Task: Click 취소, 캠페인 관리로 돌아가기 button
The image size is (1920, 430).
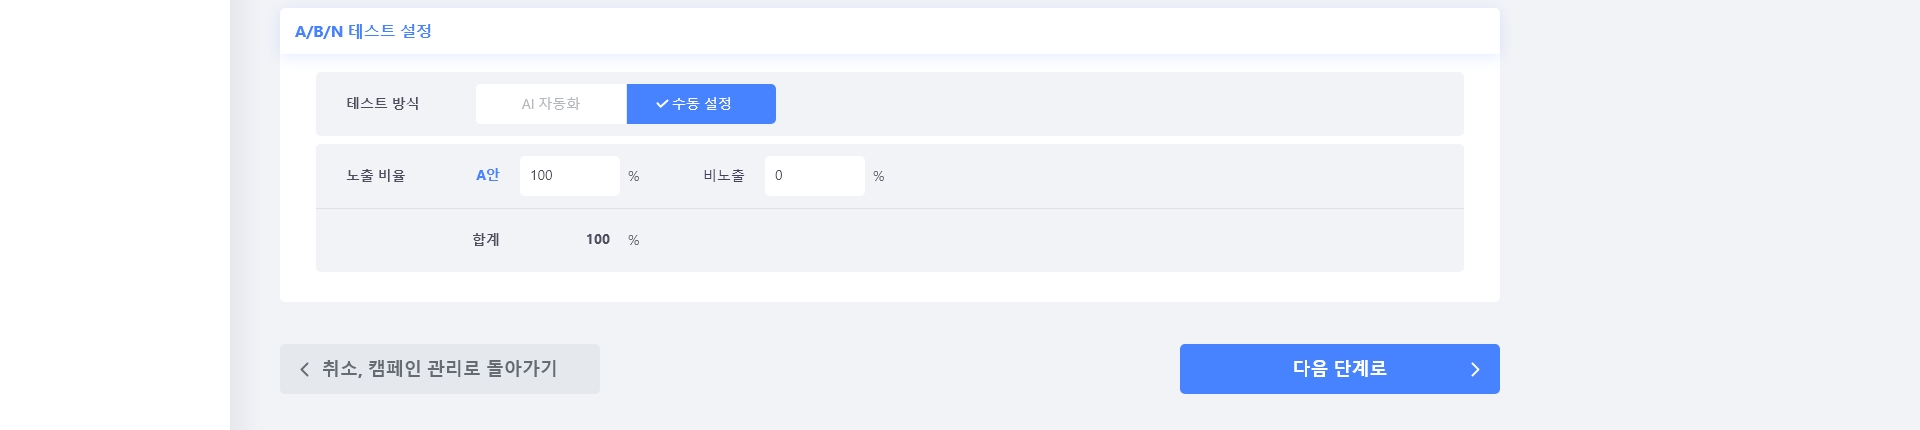Action: [x=440, y=369]
